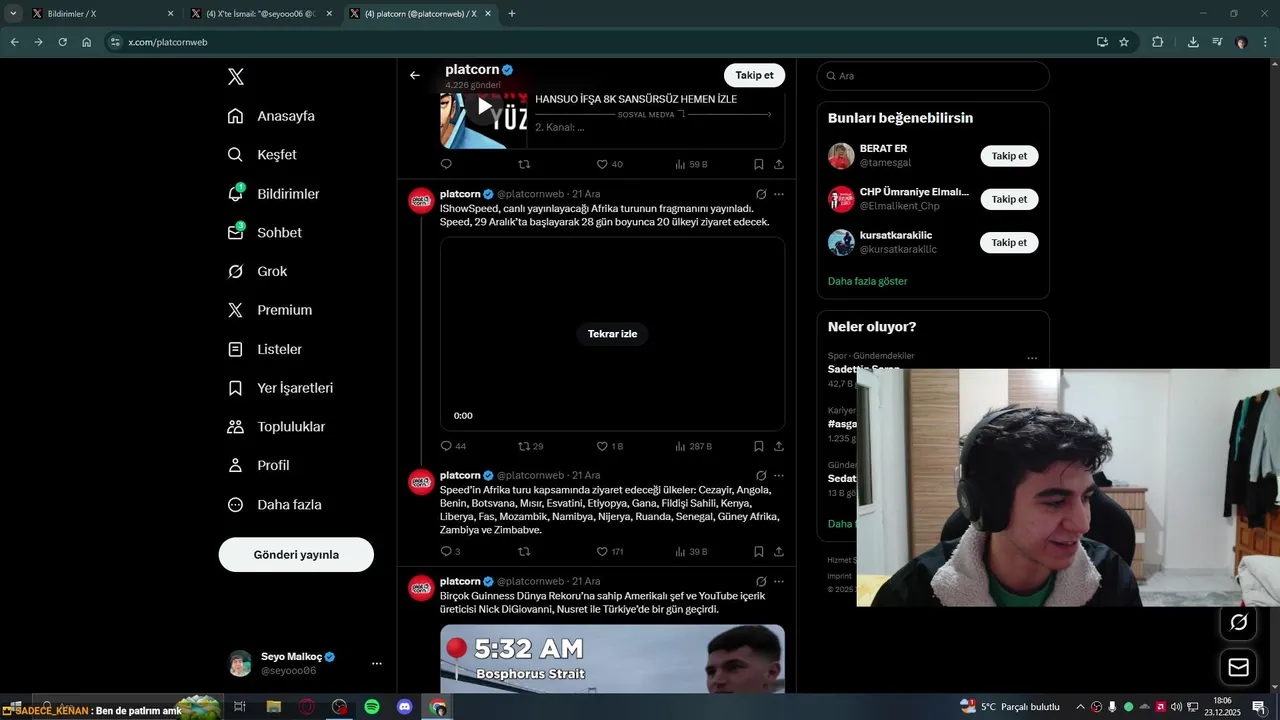Share the IShowSpeed trailer post
This screenshot has width=1280, height=720.
(x=779, y=446)
